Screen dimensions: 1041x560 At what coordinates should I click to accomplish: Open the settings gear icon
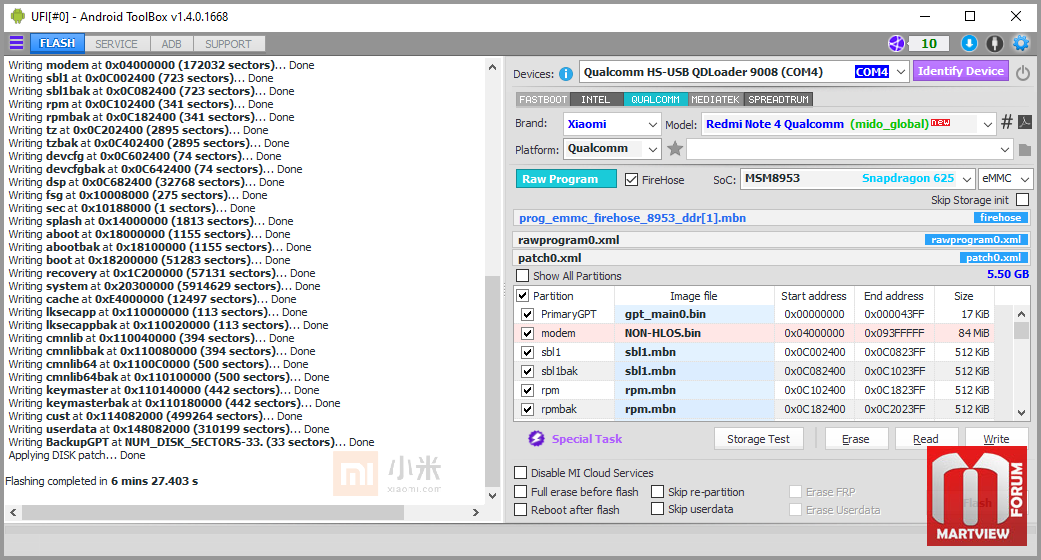[x=1020, y=43]
